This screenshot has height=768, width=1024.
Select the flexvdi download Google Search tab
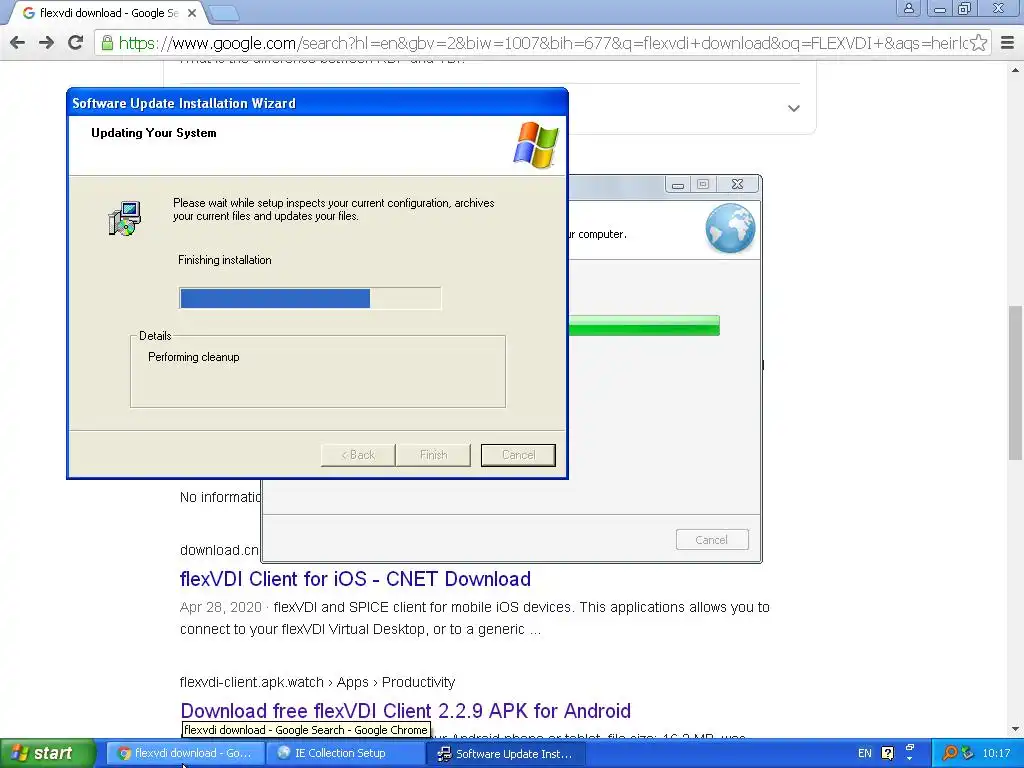click(107, 12)
